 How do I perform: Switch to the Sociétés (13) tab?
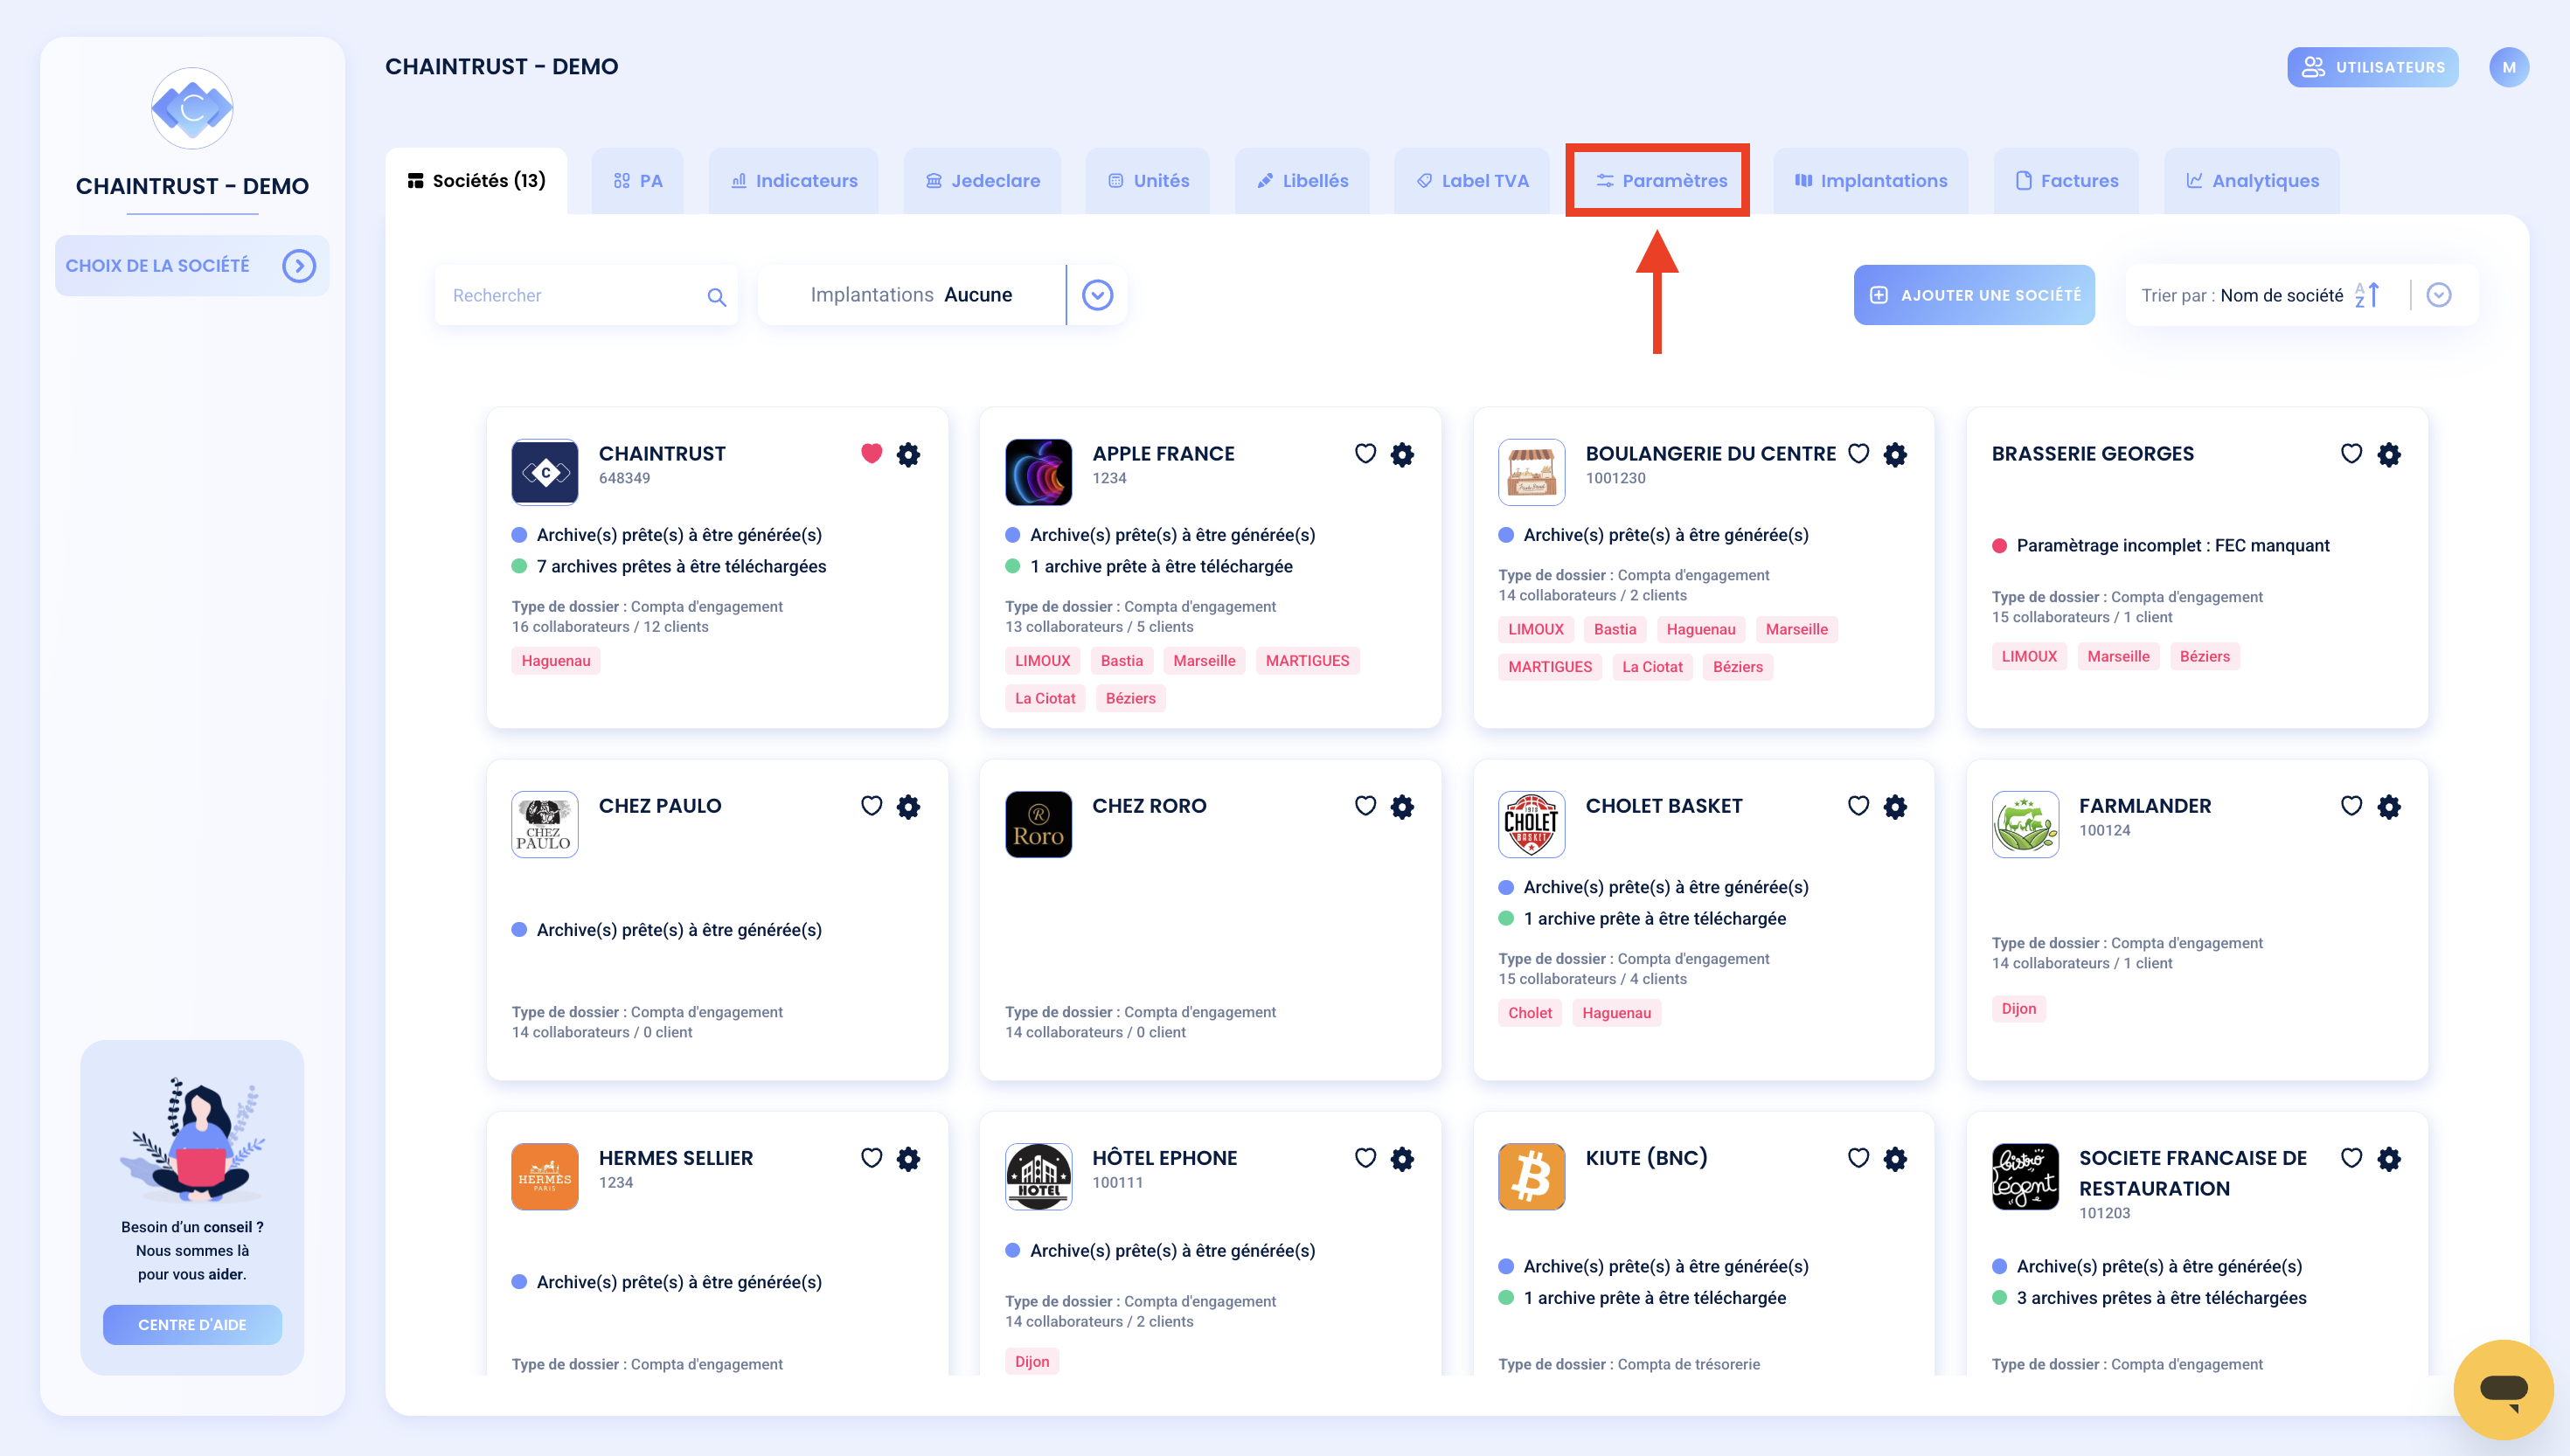pos(476,181)
